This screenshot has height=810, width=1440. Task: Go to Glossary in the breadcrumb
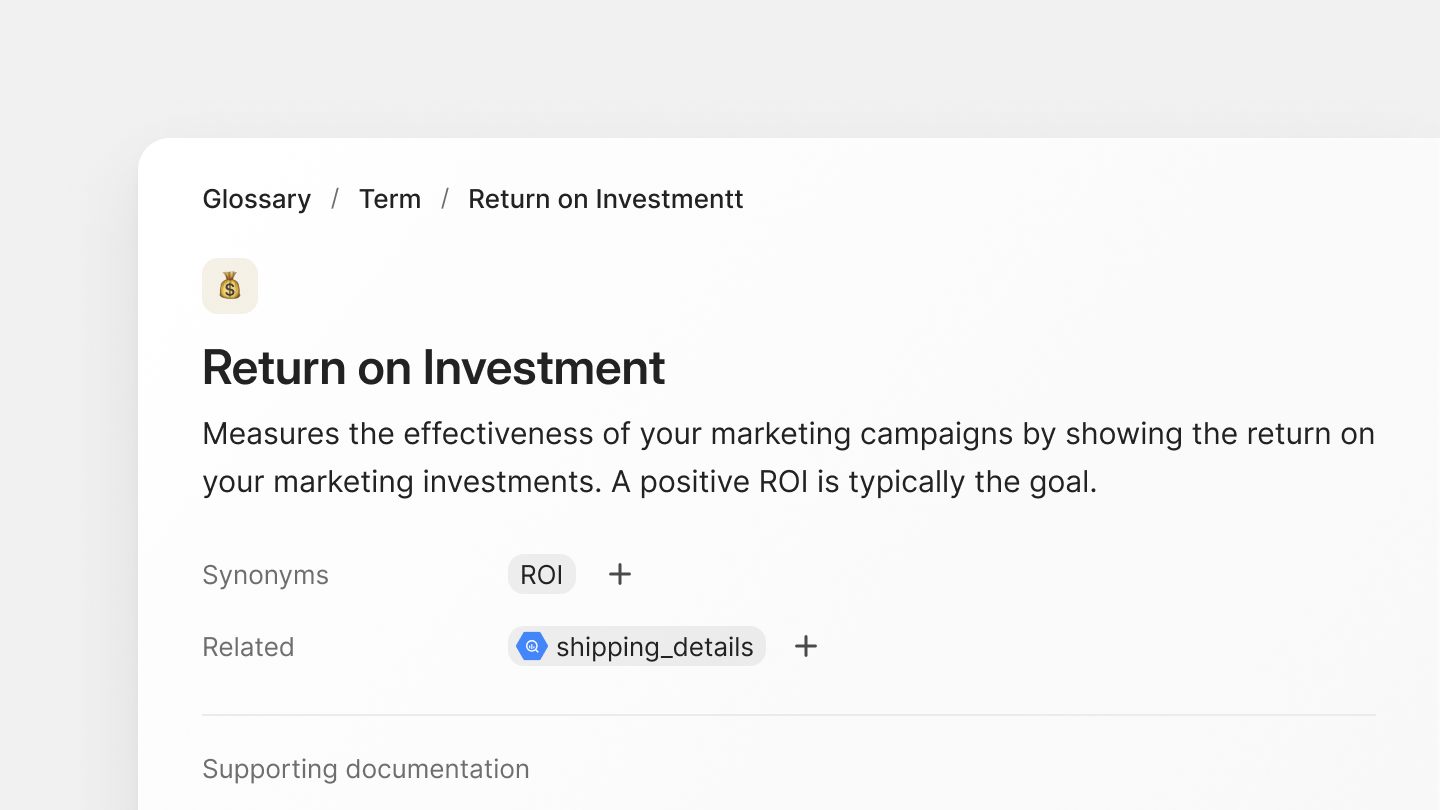point(257,199)
